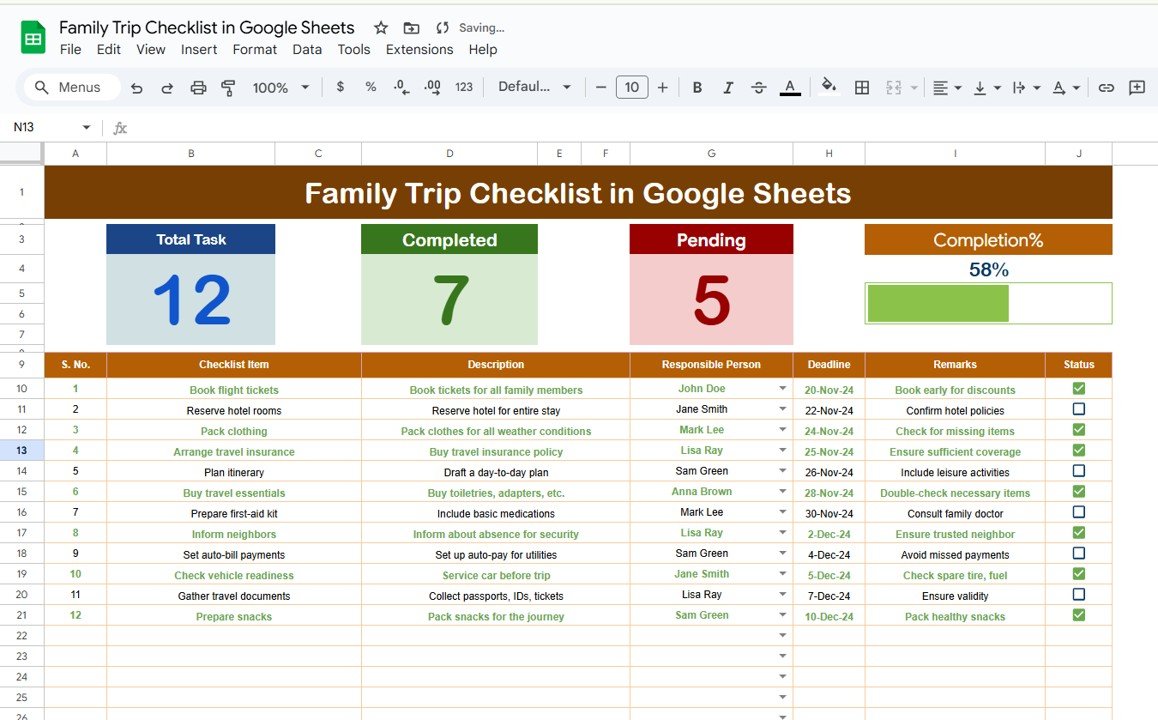Check status for Set auto-bill payments
This screenshot has width=1158, height=720.
point(1079,553)
